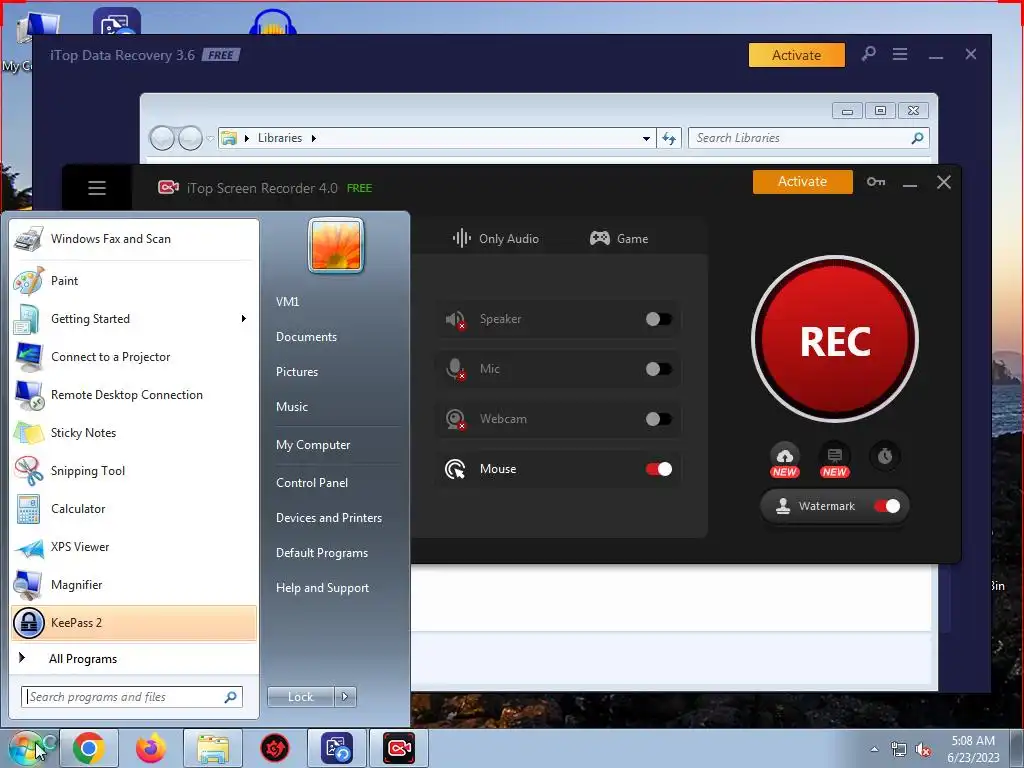The height and width of the screenshot is (768, 1024).
Task: Open Google Chrome from taskbar
Action: [x=89, y=748]
